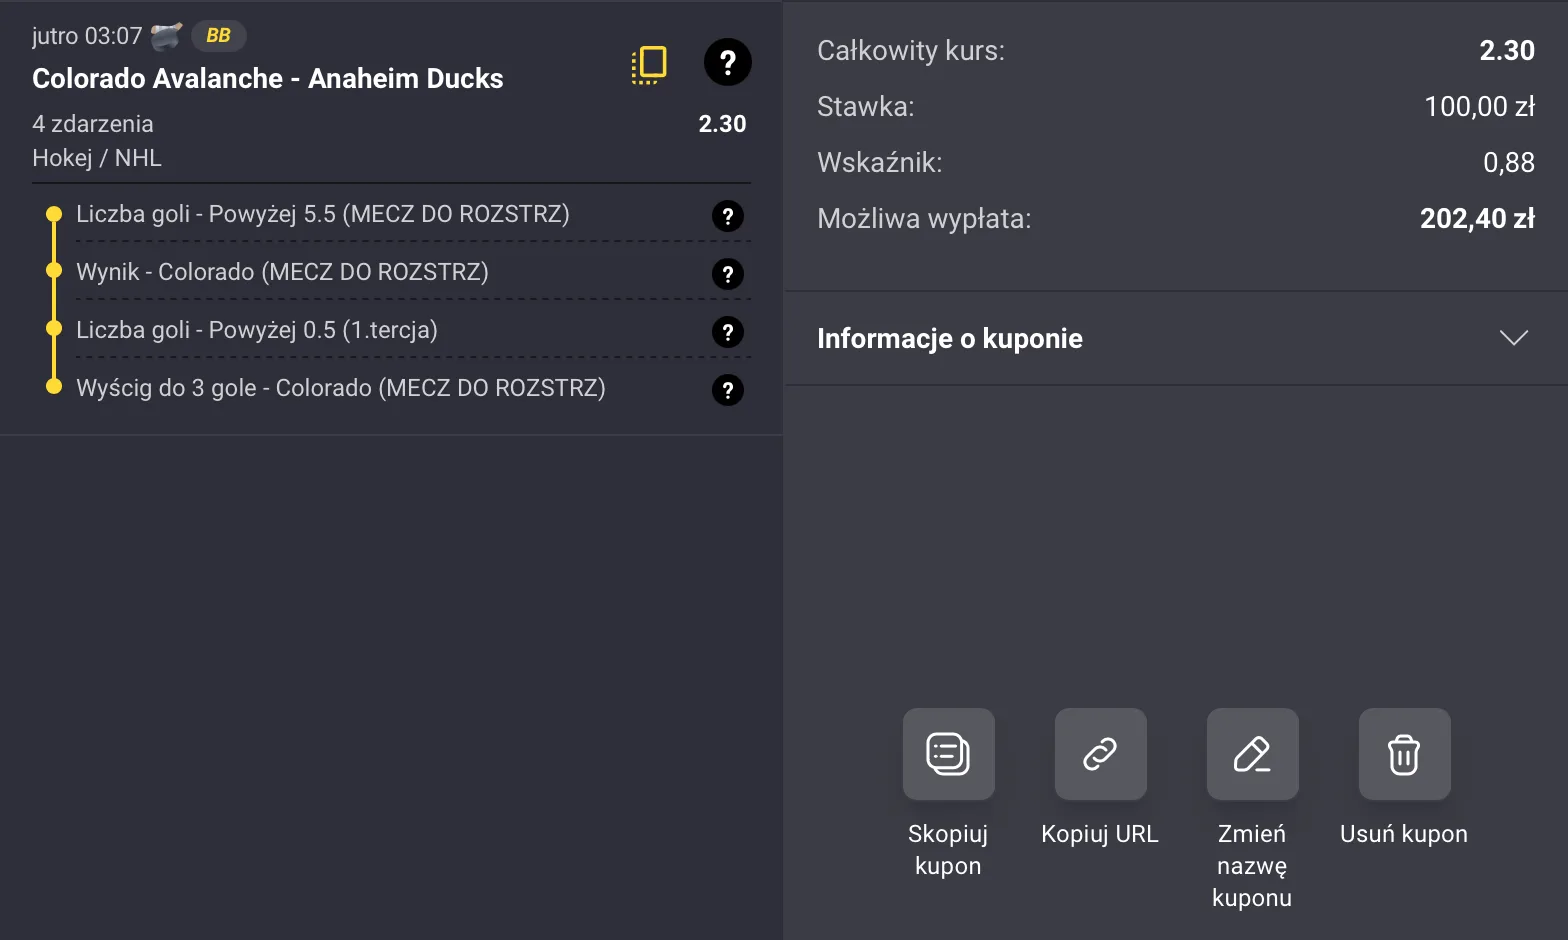Open help for Liczba goli 1.tercja
The width and height of the screenshot is (1568, 940).
pos(727,331)
